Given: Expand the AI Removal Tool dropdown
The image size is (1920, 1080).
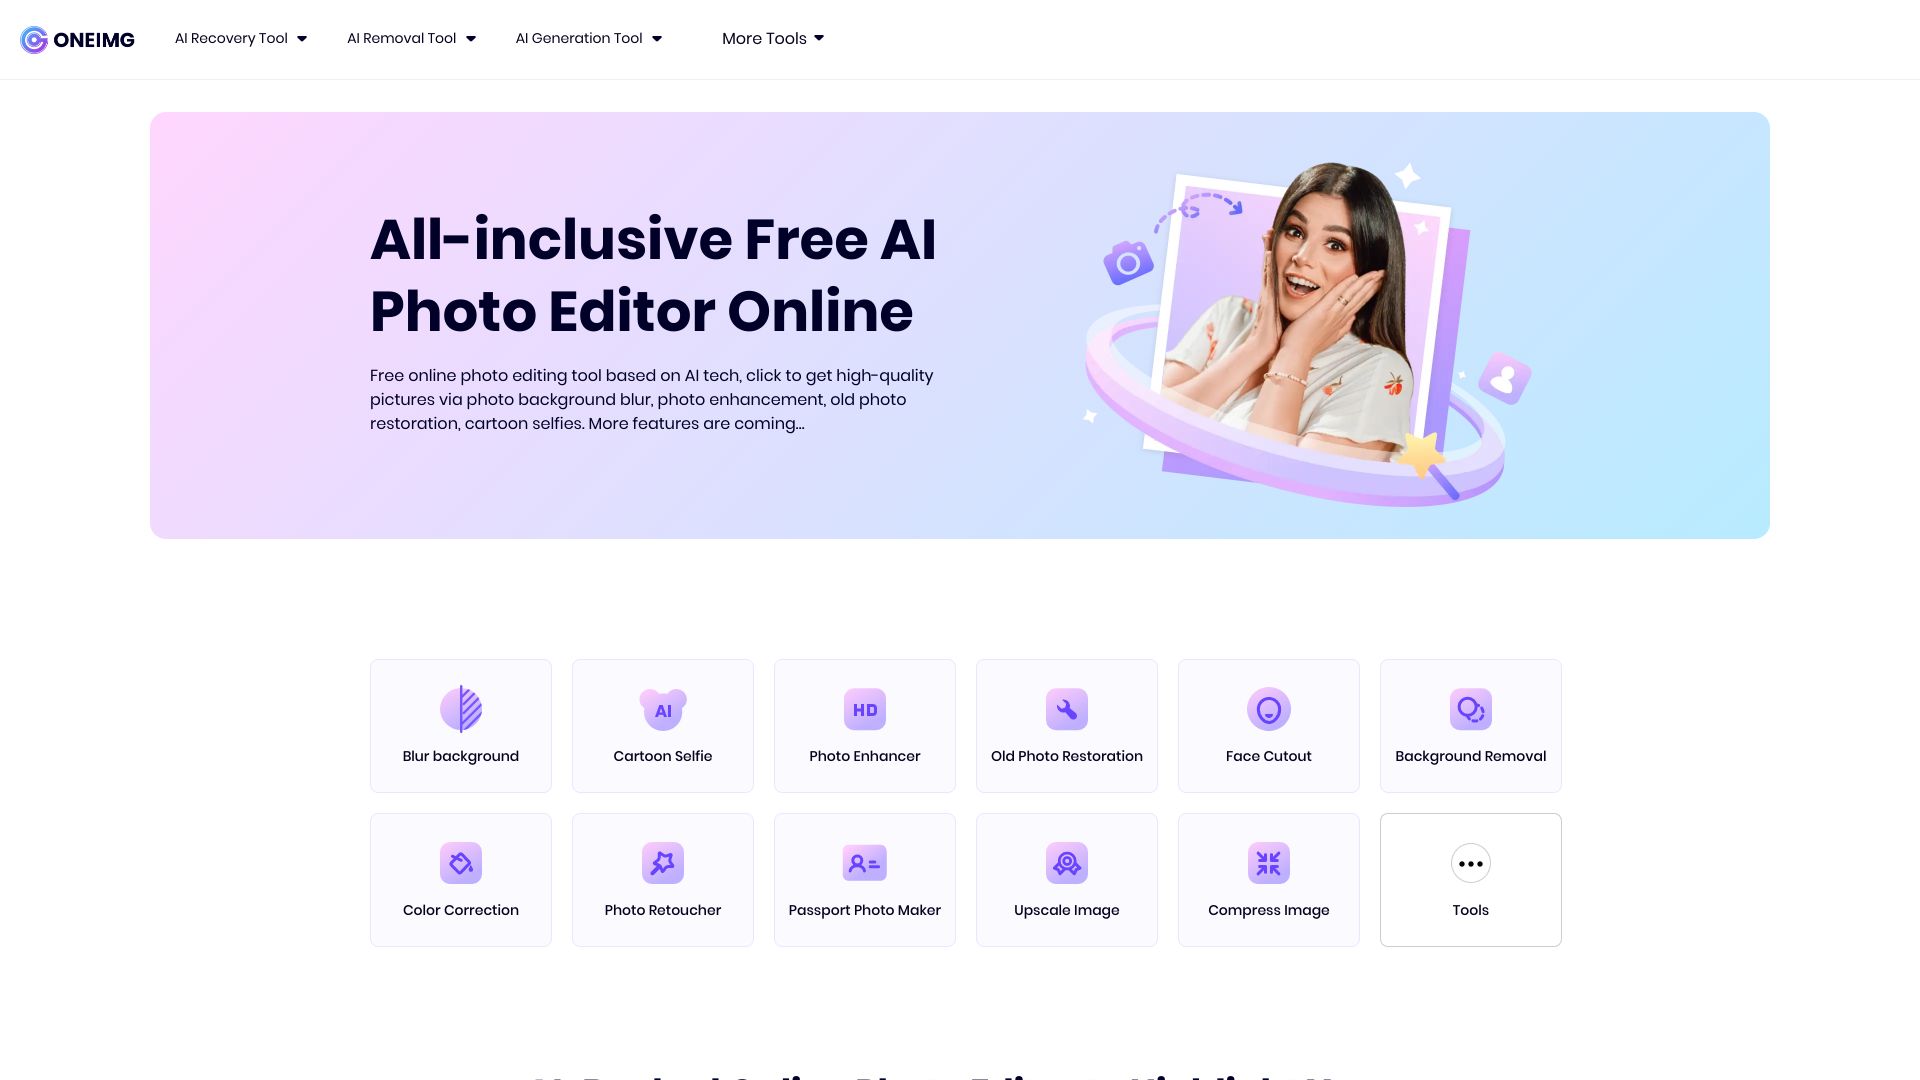Looking at the screenshot, I should [x=410, y=38].
